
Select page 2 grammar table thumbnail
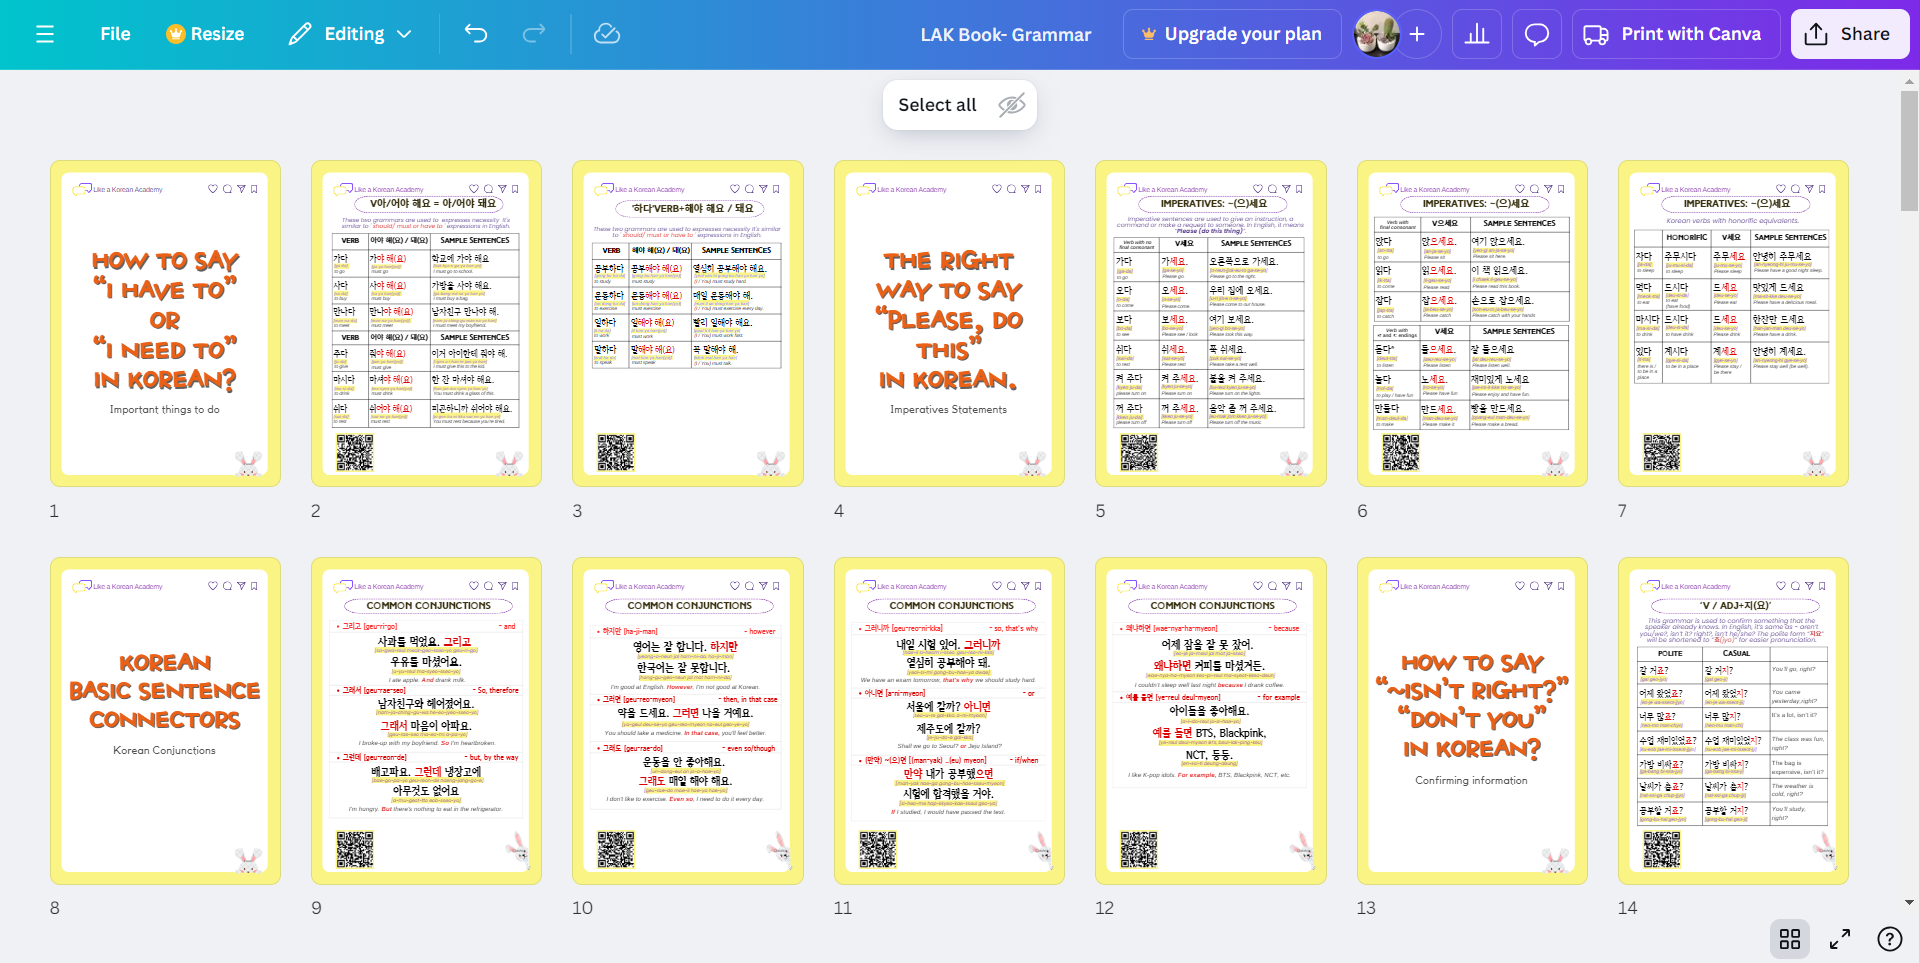tap(427, 324)
